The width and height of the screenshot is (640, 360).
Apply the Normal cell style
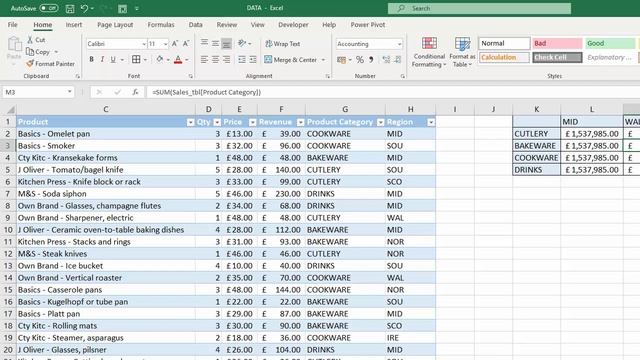(x=504, y=43)
